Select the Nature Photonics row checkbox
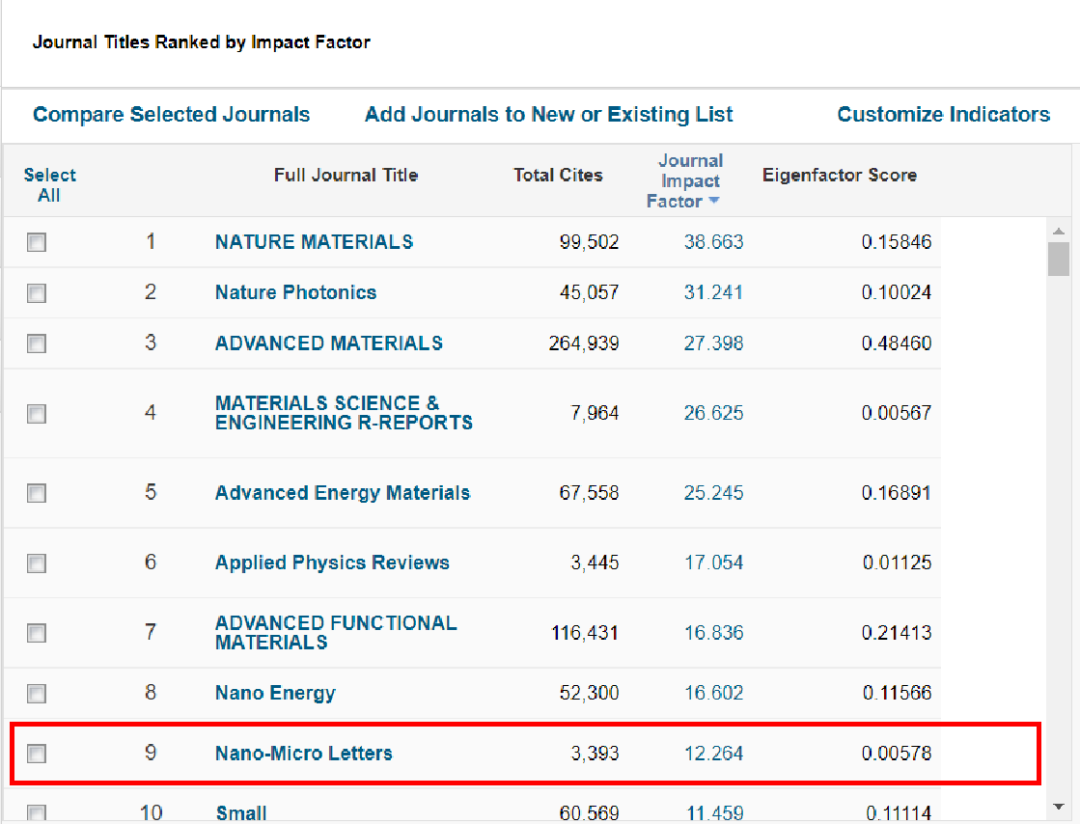 point(37,293)
